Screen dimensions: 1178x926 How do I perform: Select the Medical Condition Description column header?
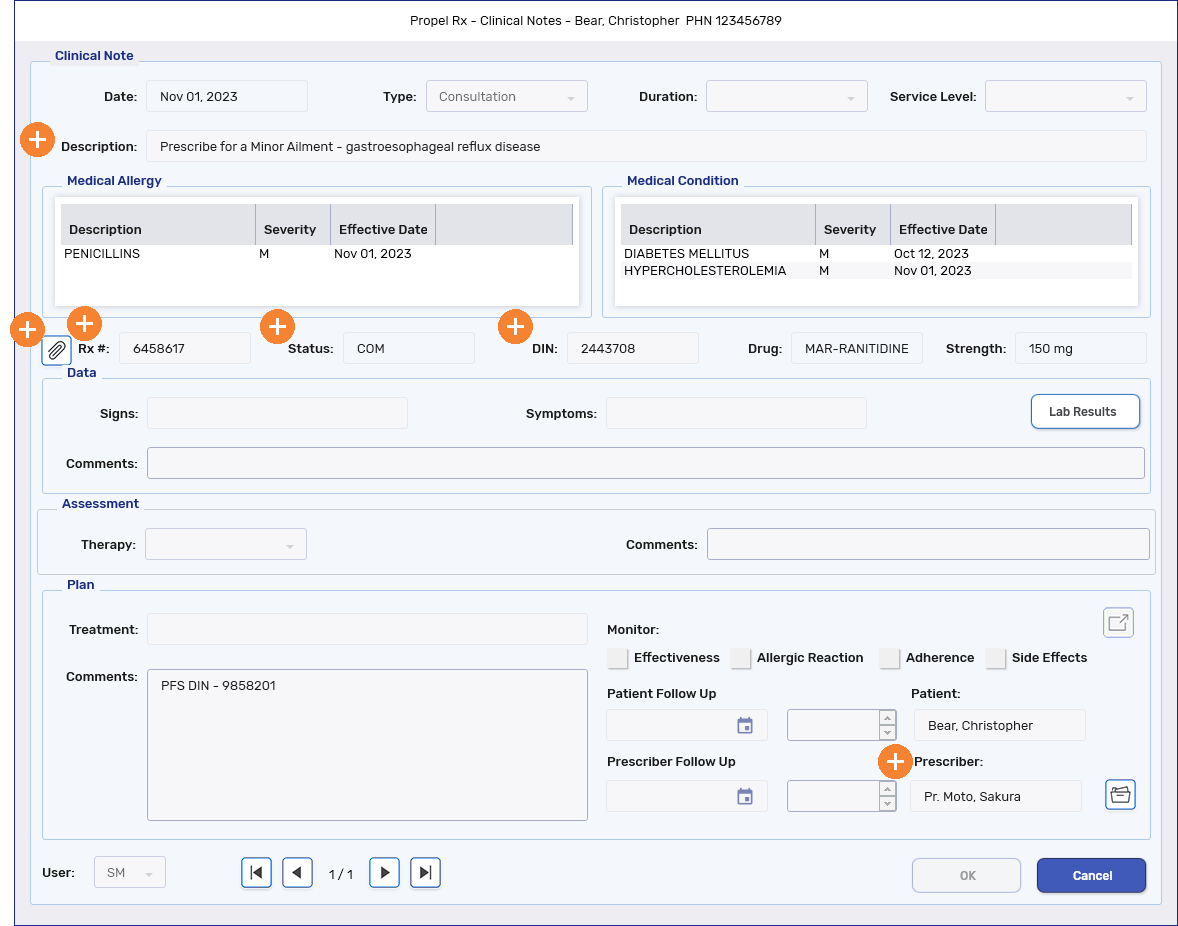665,229
